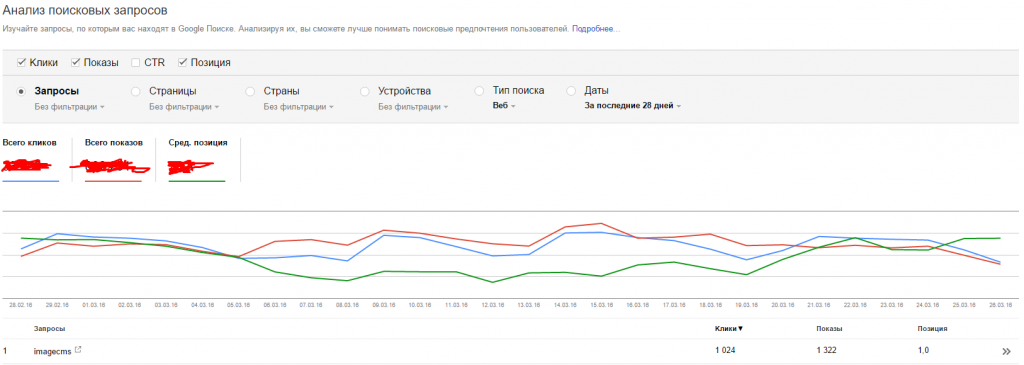This screenshot has height=365, width=1024.
Task: Select the Даты radio button
Action: point(571,91)
